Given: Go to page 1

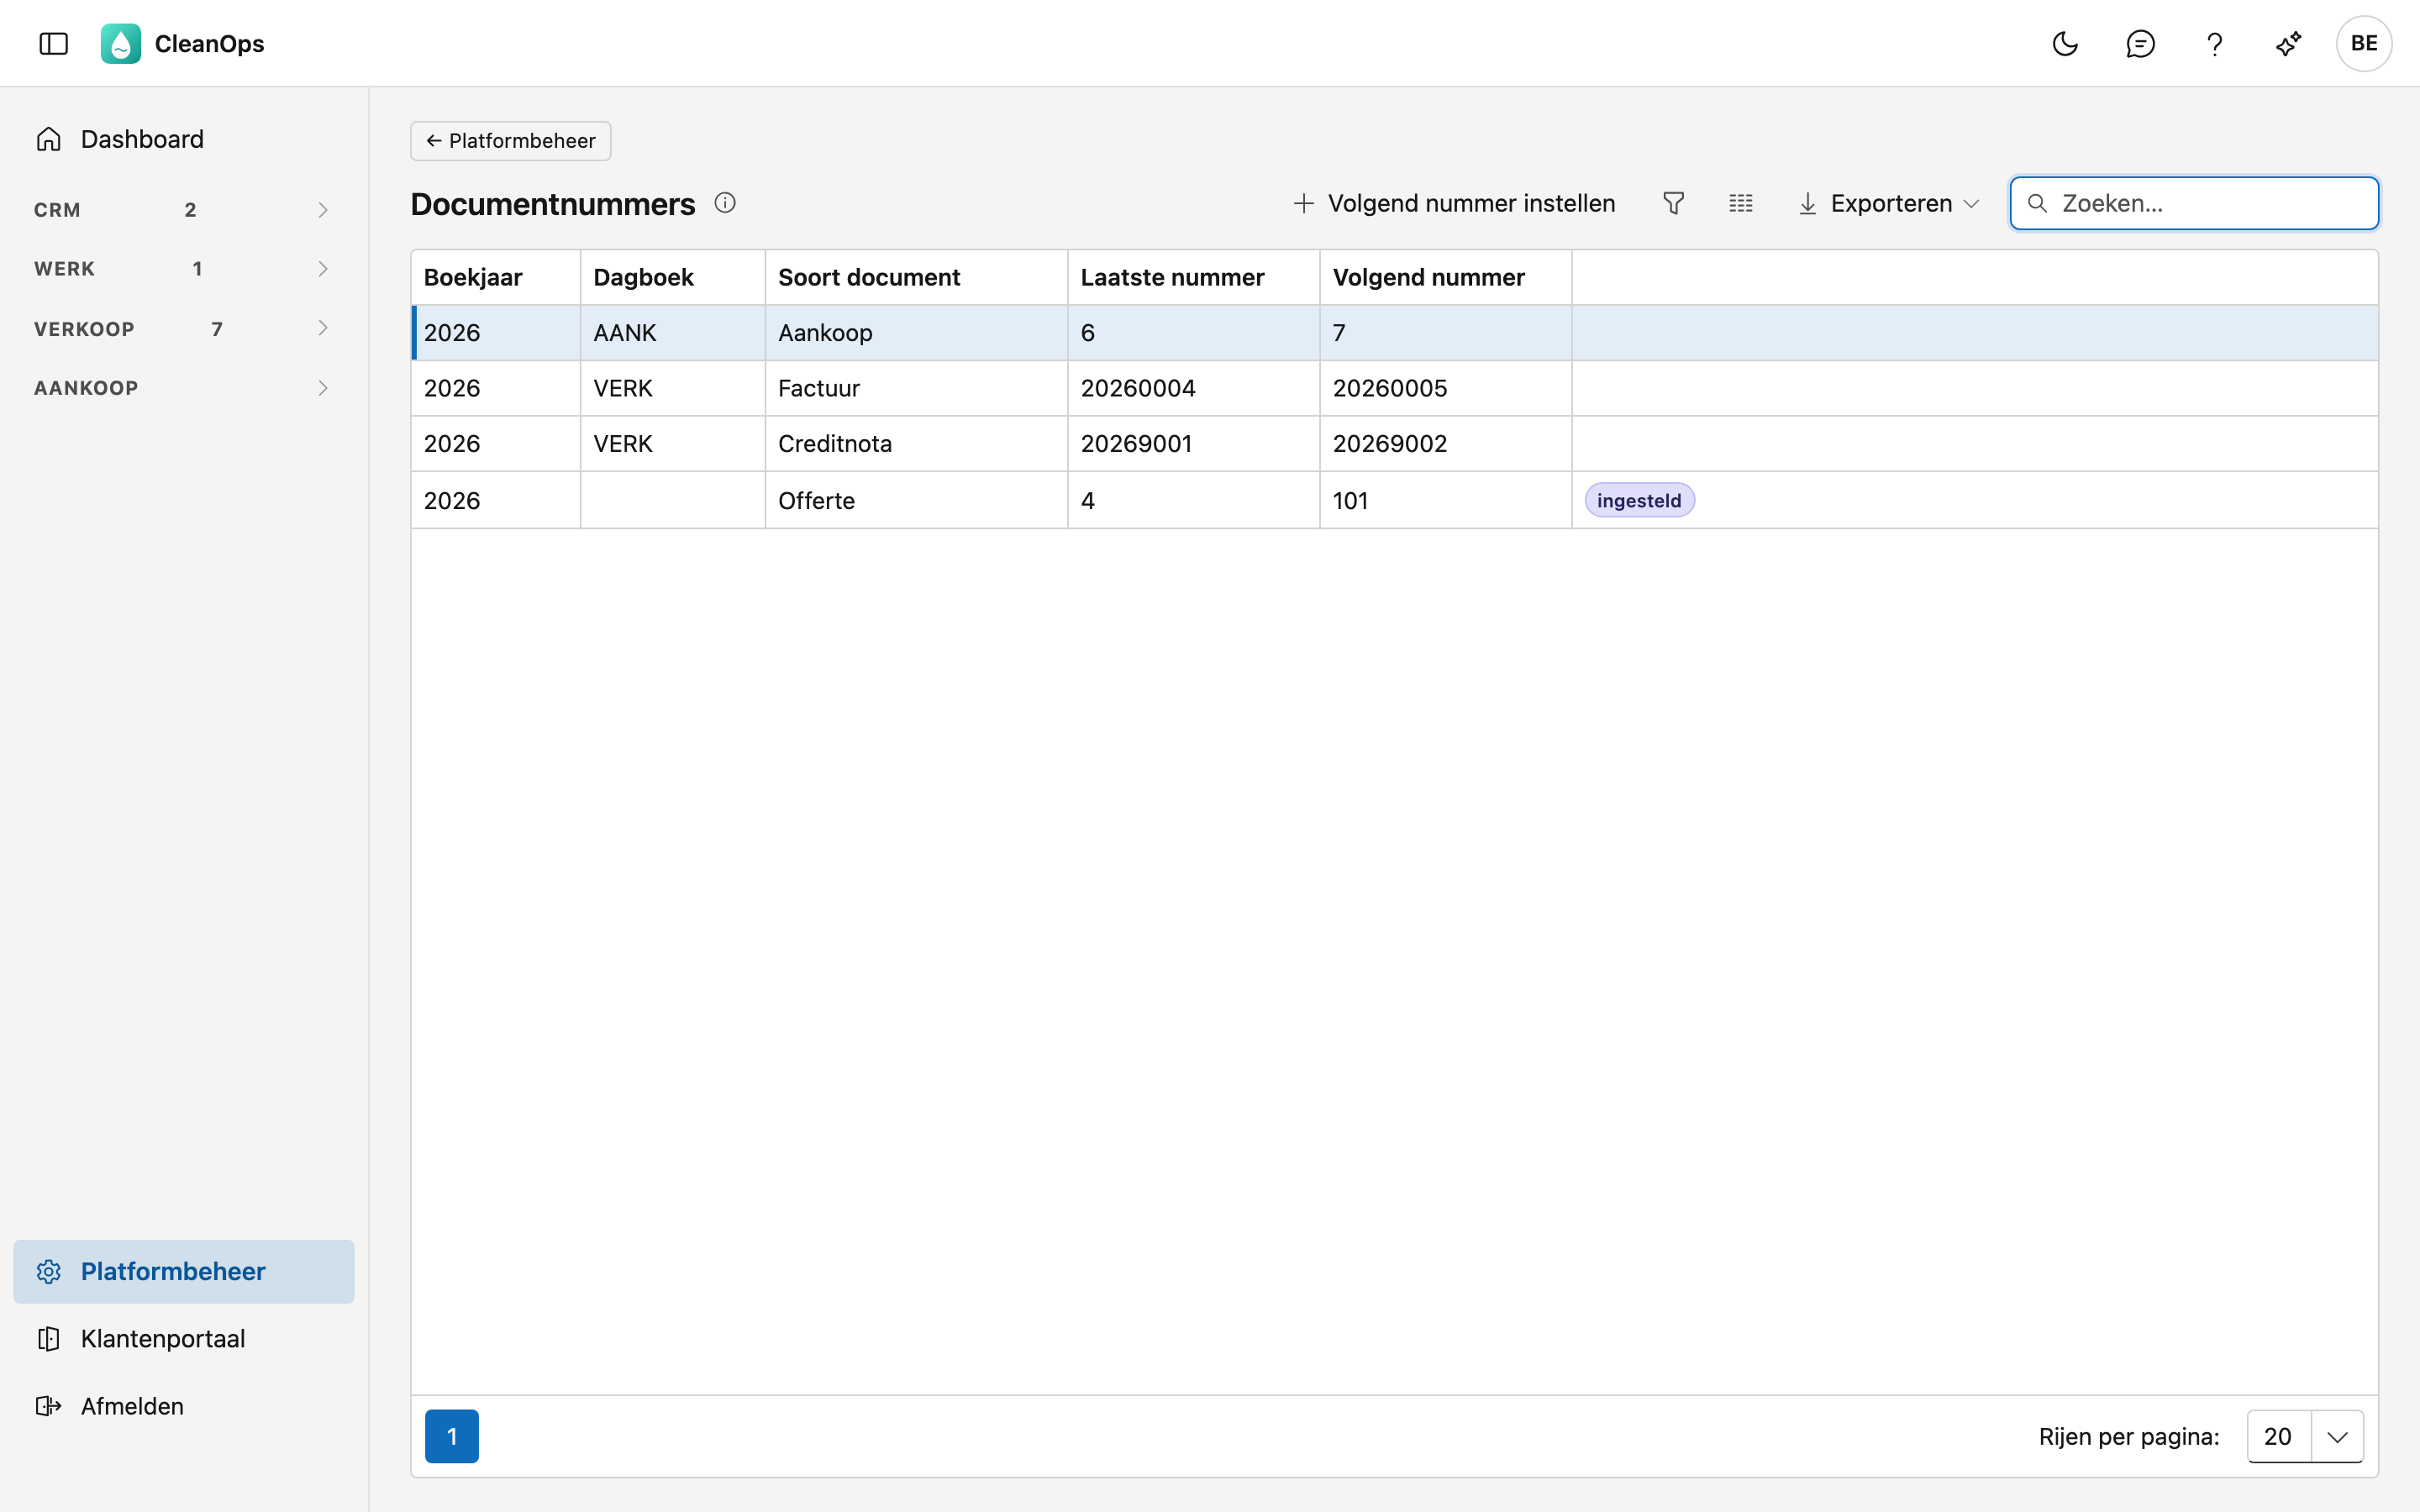Looking at the screenshot, I should pyautogui.click(x=452, y=1436).
